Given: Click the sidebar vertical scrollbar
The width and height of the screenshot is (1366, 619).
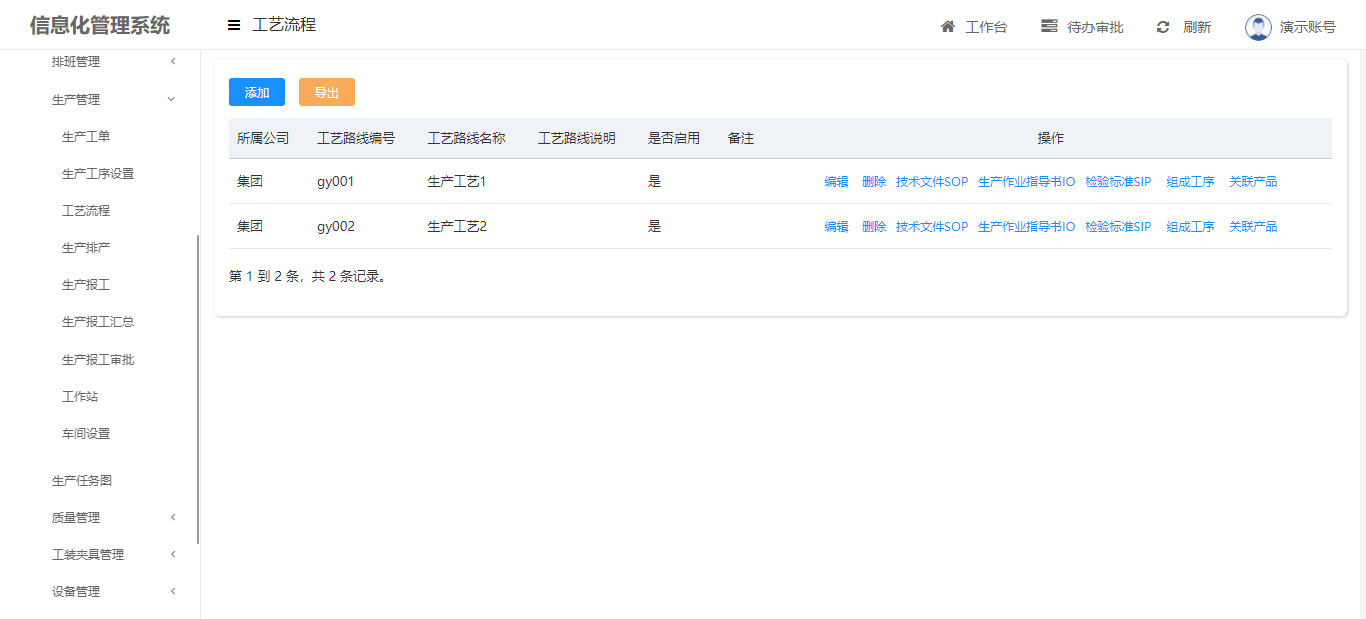Looking at the screenshot, I should click(198, 390).
